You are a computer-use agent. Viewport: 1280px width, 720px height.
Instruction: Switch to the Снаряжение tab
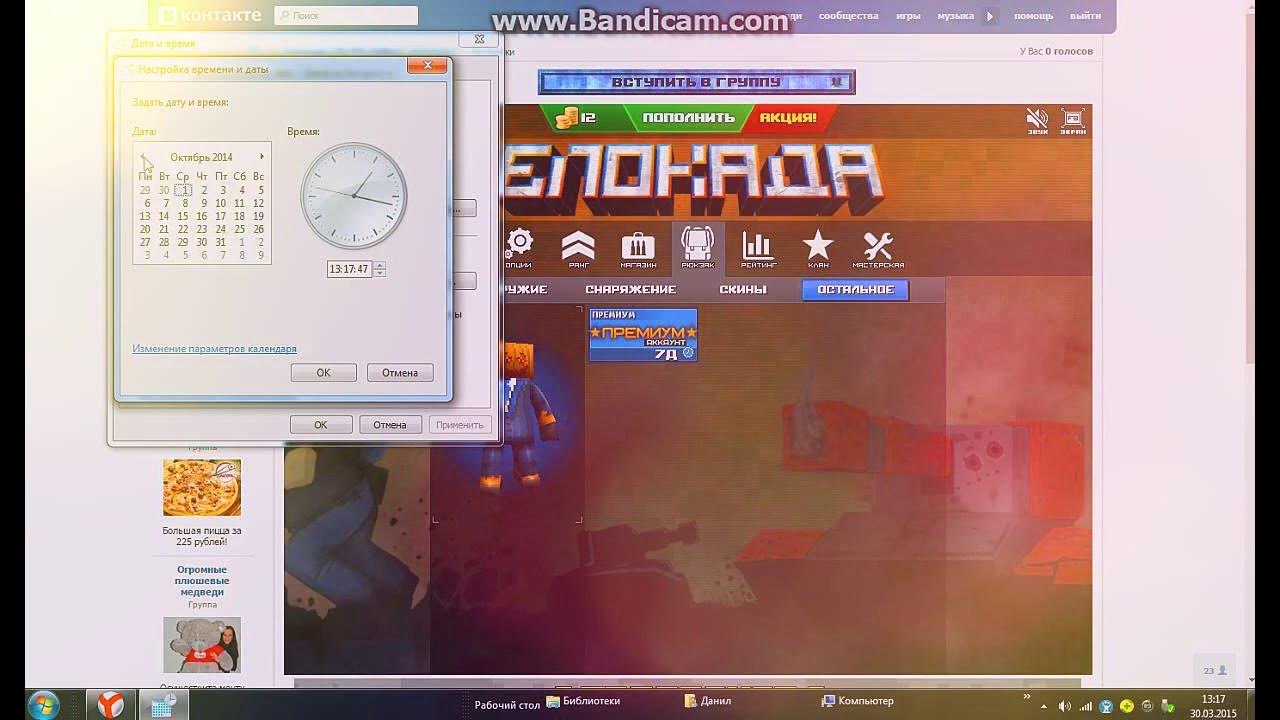coord(631,289)
